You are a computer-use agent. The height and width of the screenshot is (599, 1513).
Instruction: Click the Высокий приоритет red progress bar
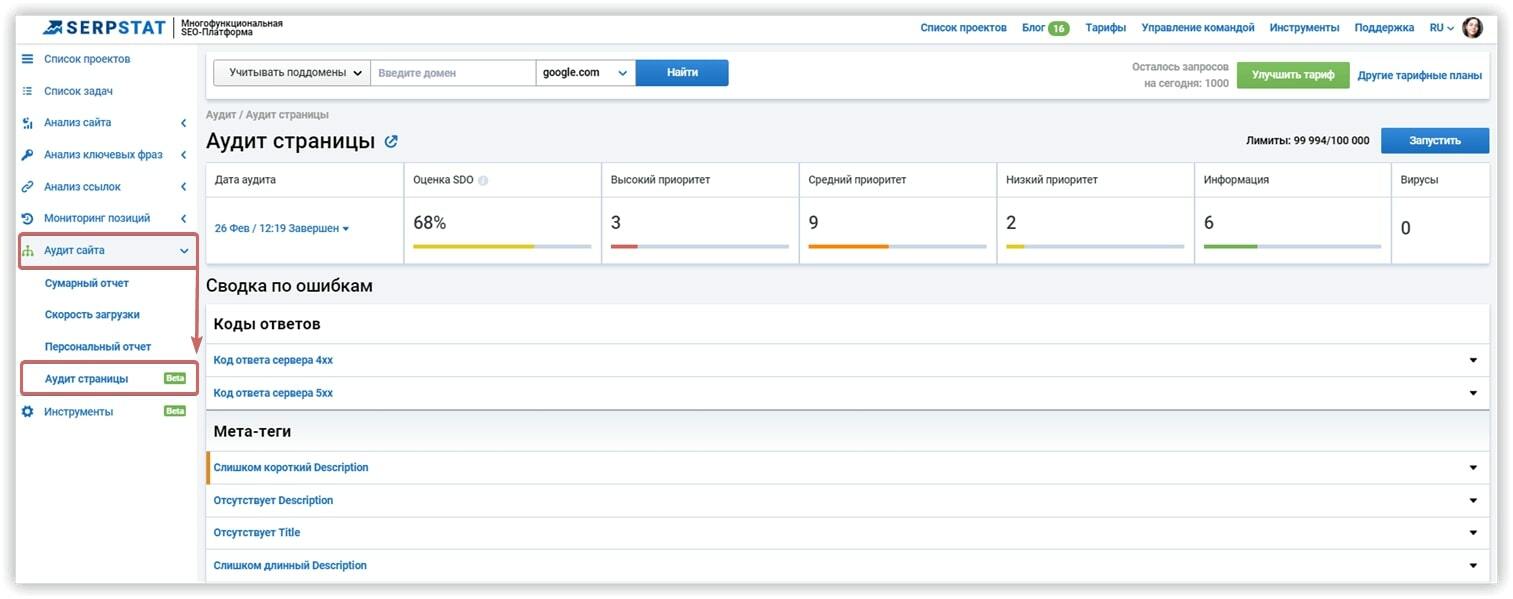pyautogui.click(x=700, y=246)
